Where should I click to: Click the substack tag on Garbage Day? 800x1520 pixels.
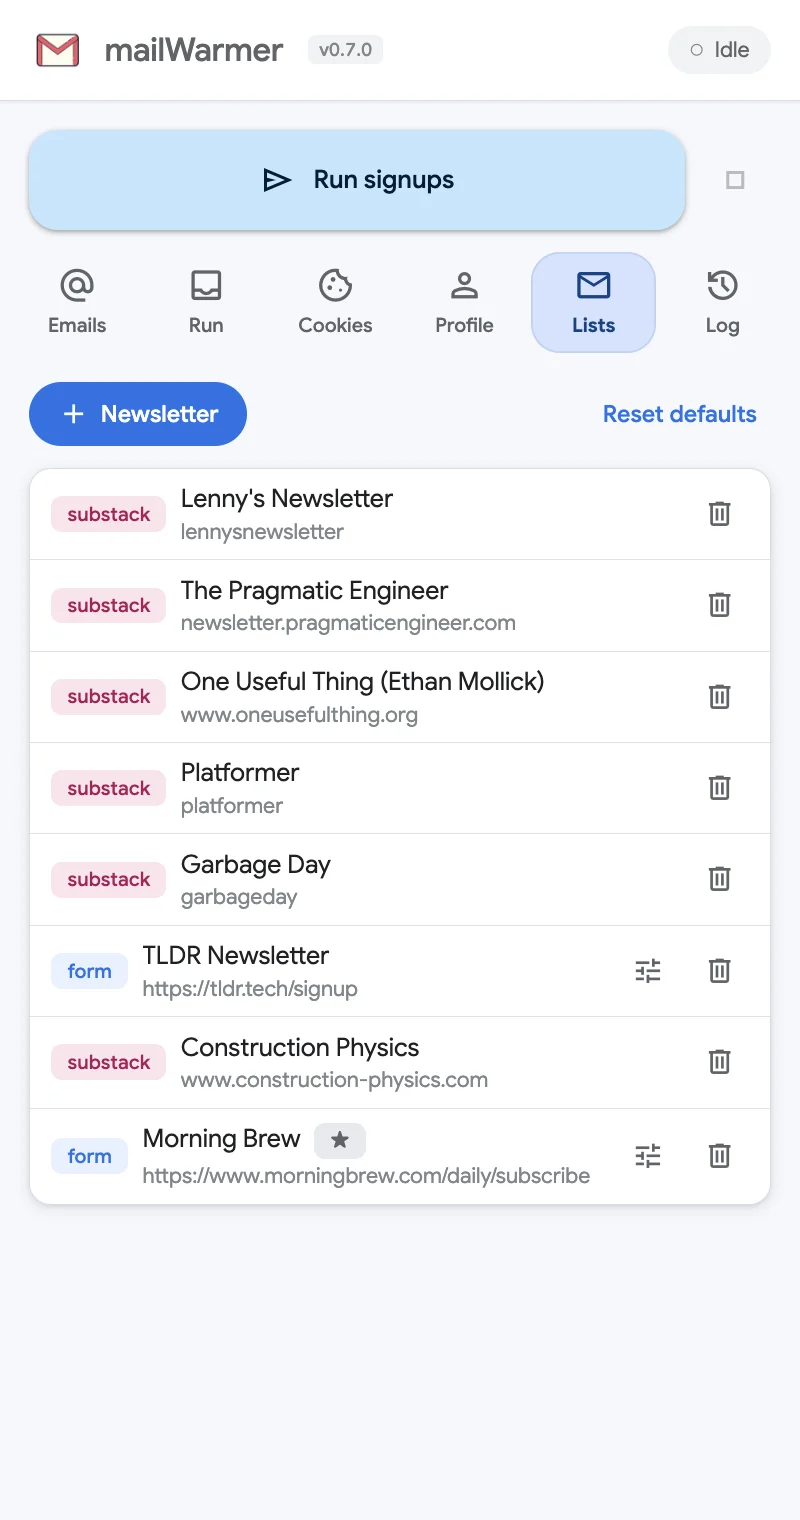click(109, 879)
